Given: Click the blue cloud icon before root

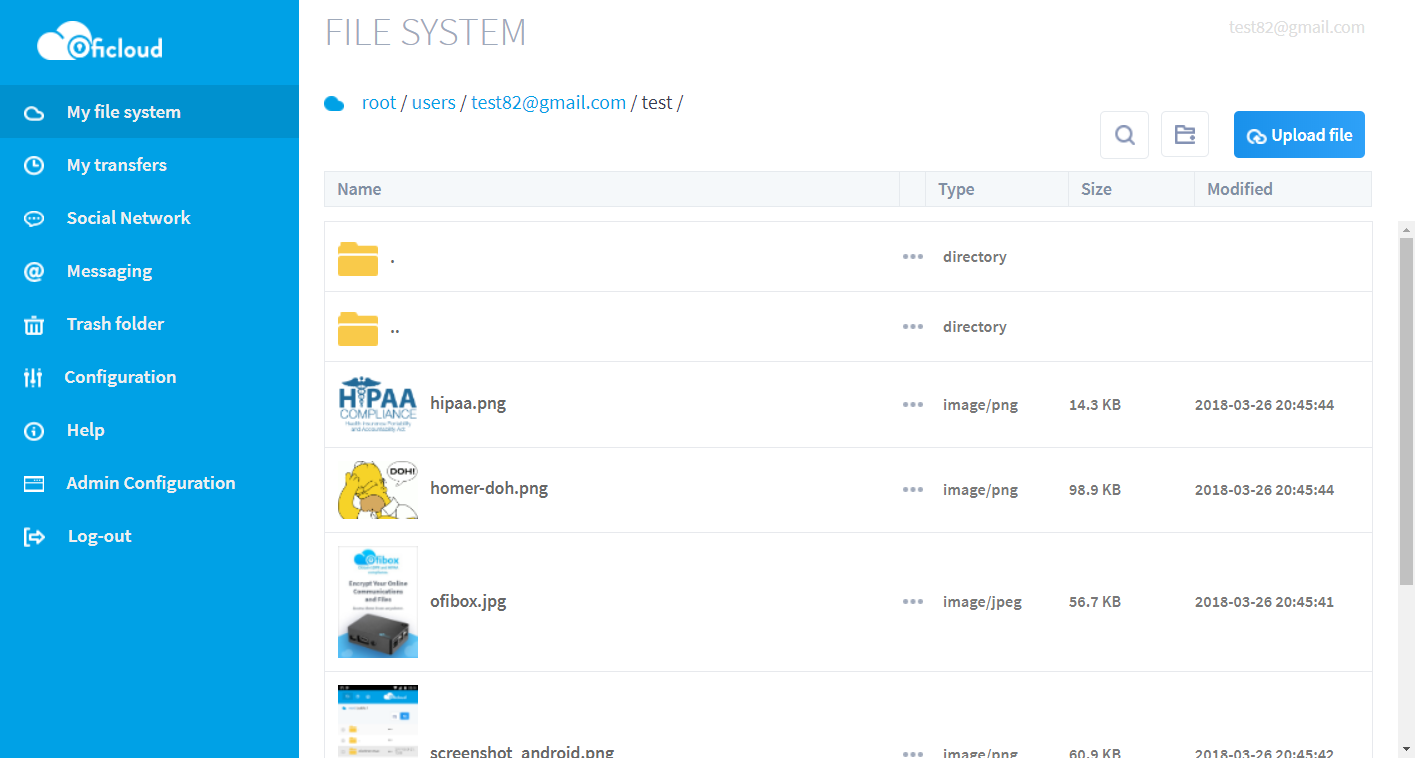Looking at the screenshot, I should click(334, 103).
